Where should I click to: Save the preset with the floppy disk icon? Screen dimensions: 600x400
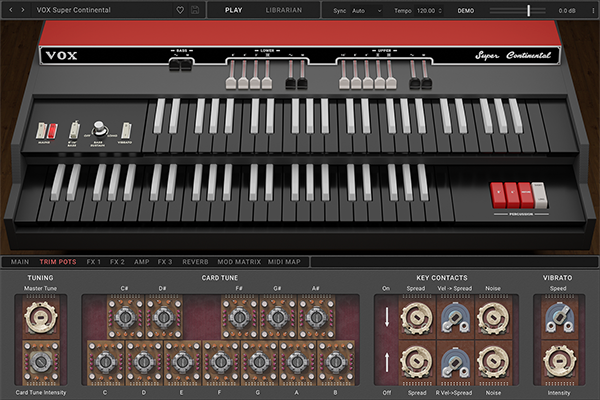(195, 10)
